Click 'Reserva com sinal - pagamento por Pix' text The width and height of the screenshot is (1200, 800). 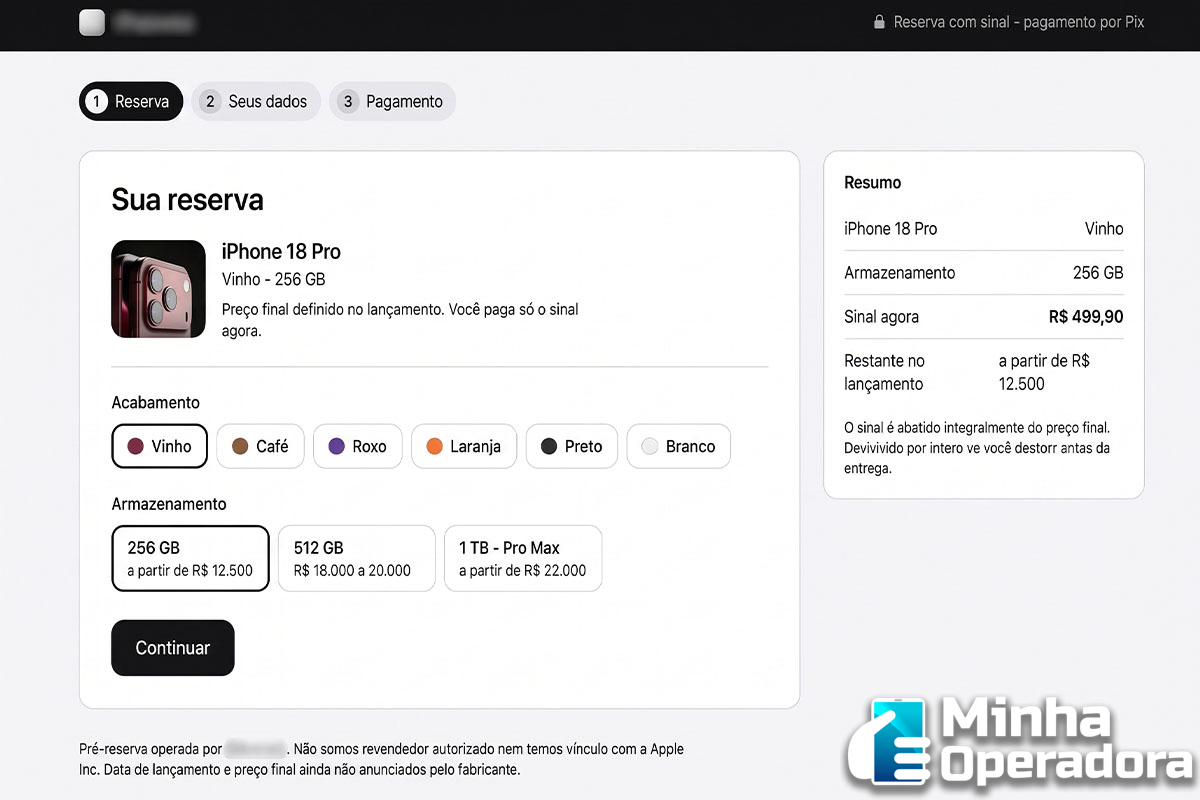click(1019, 22)
